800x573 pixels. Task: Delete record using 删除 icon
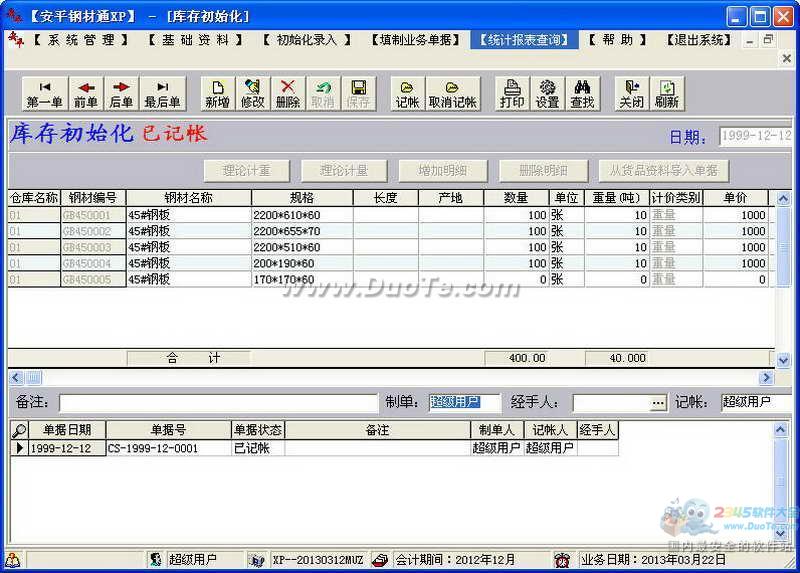[x=288, y=94]
